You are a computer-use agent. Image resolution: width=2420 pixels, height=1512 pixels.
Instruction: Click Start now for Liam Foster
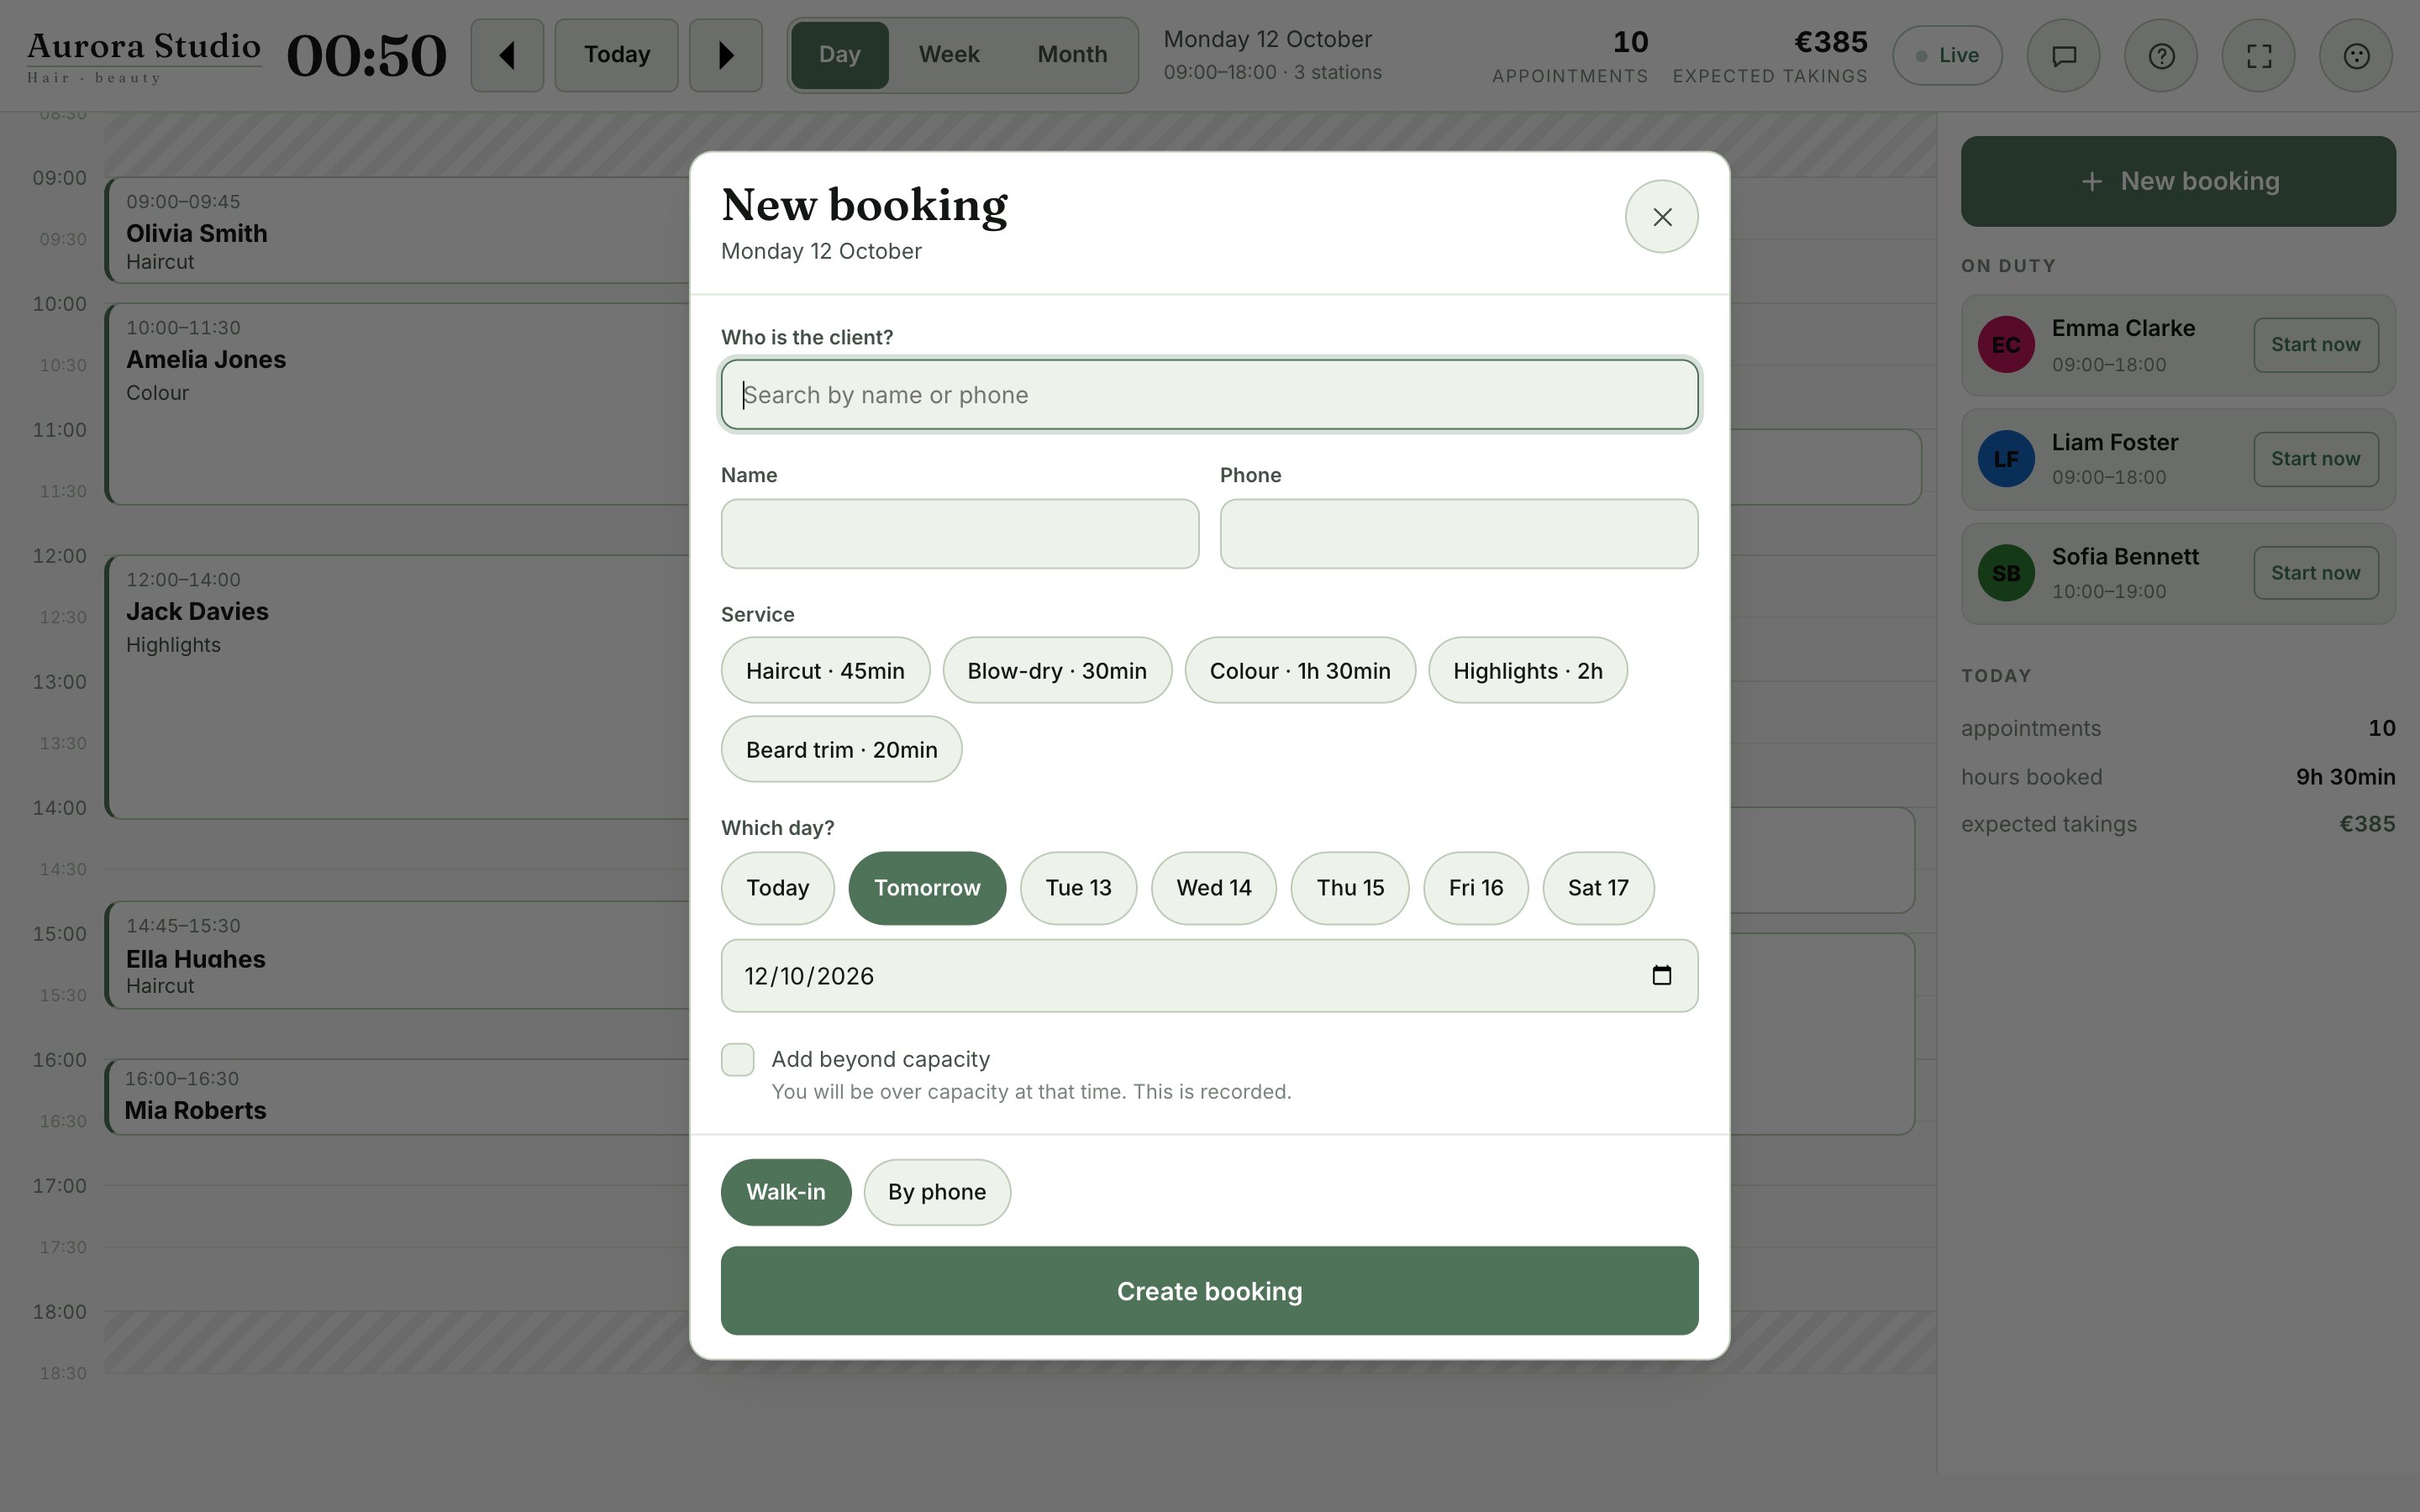(2316, 459)
